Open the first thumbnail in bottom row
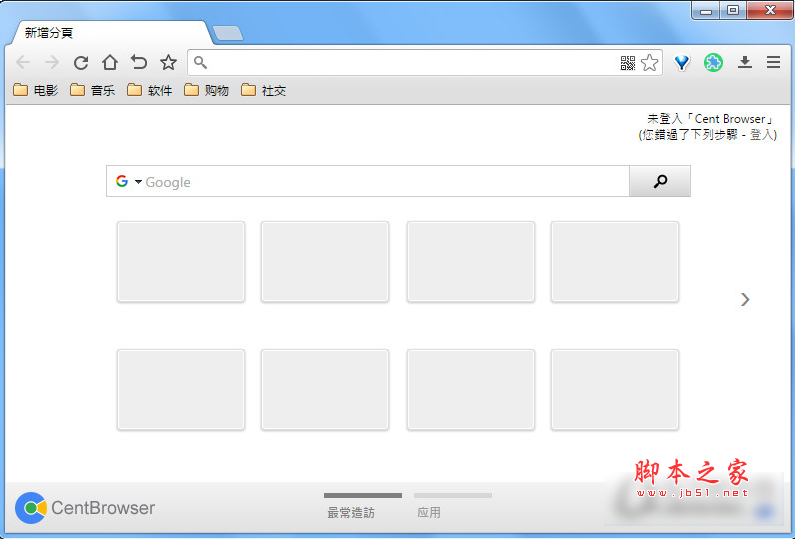 click(x=181, y=389)
